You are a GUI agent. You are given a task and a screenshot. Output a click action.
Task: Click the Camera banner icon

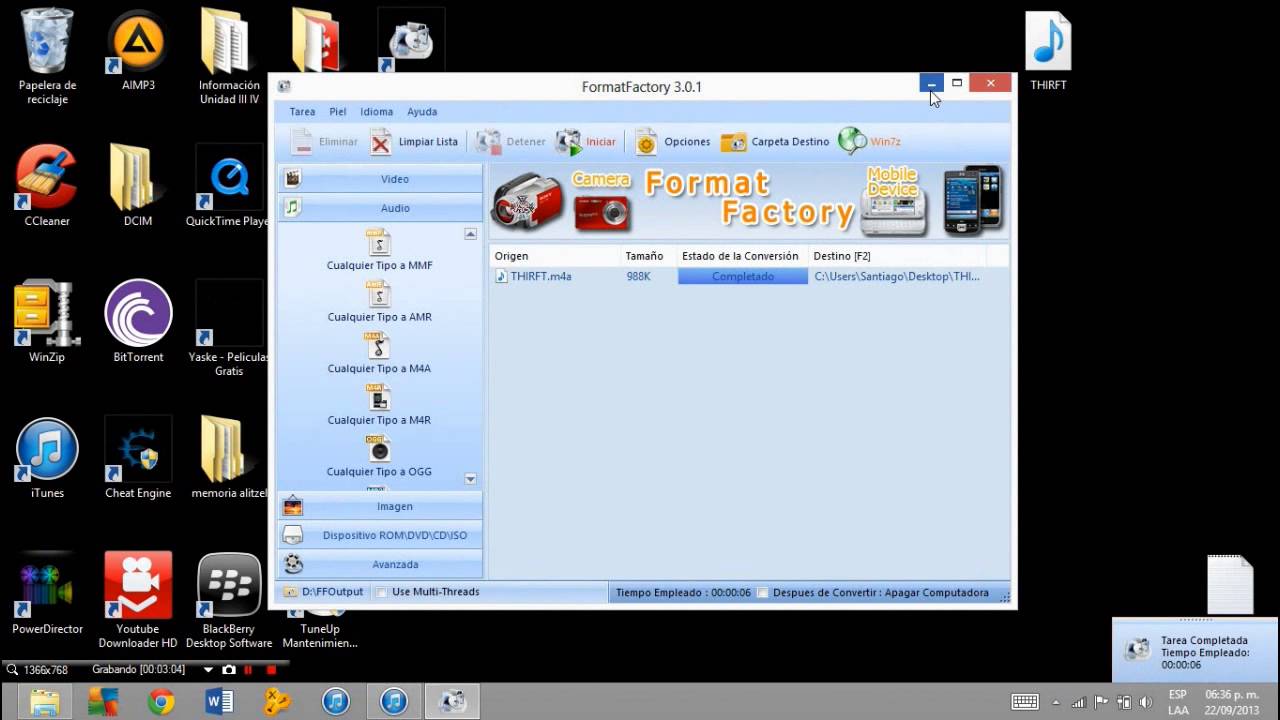tap(601, 200)
